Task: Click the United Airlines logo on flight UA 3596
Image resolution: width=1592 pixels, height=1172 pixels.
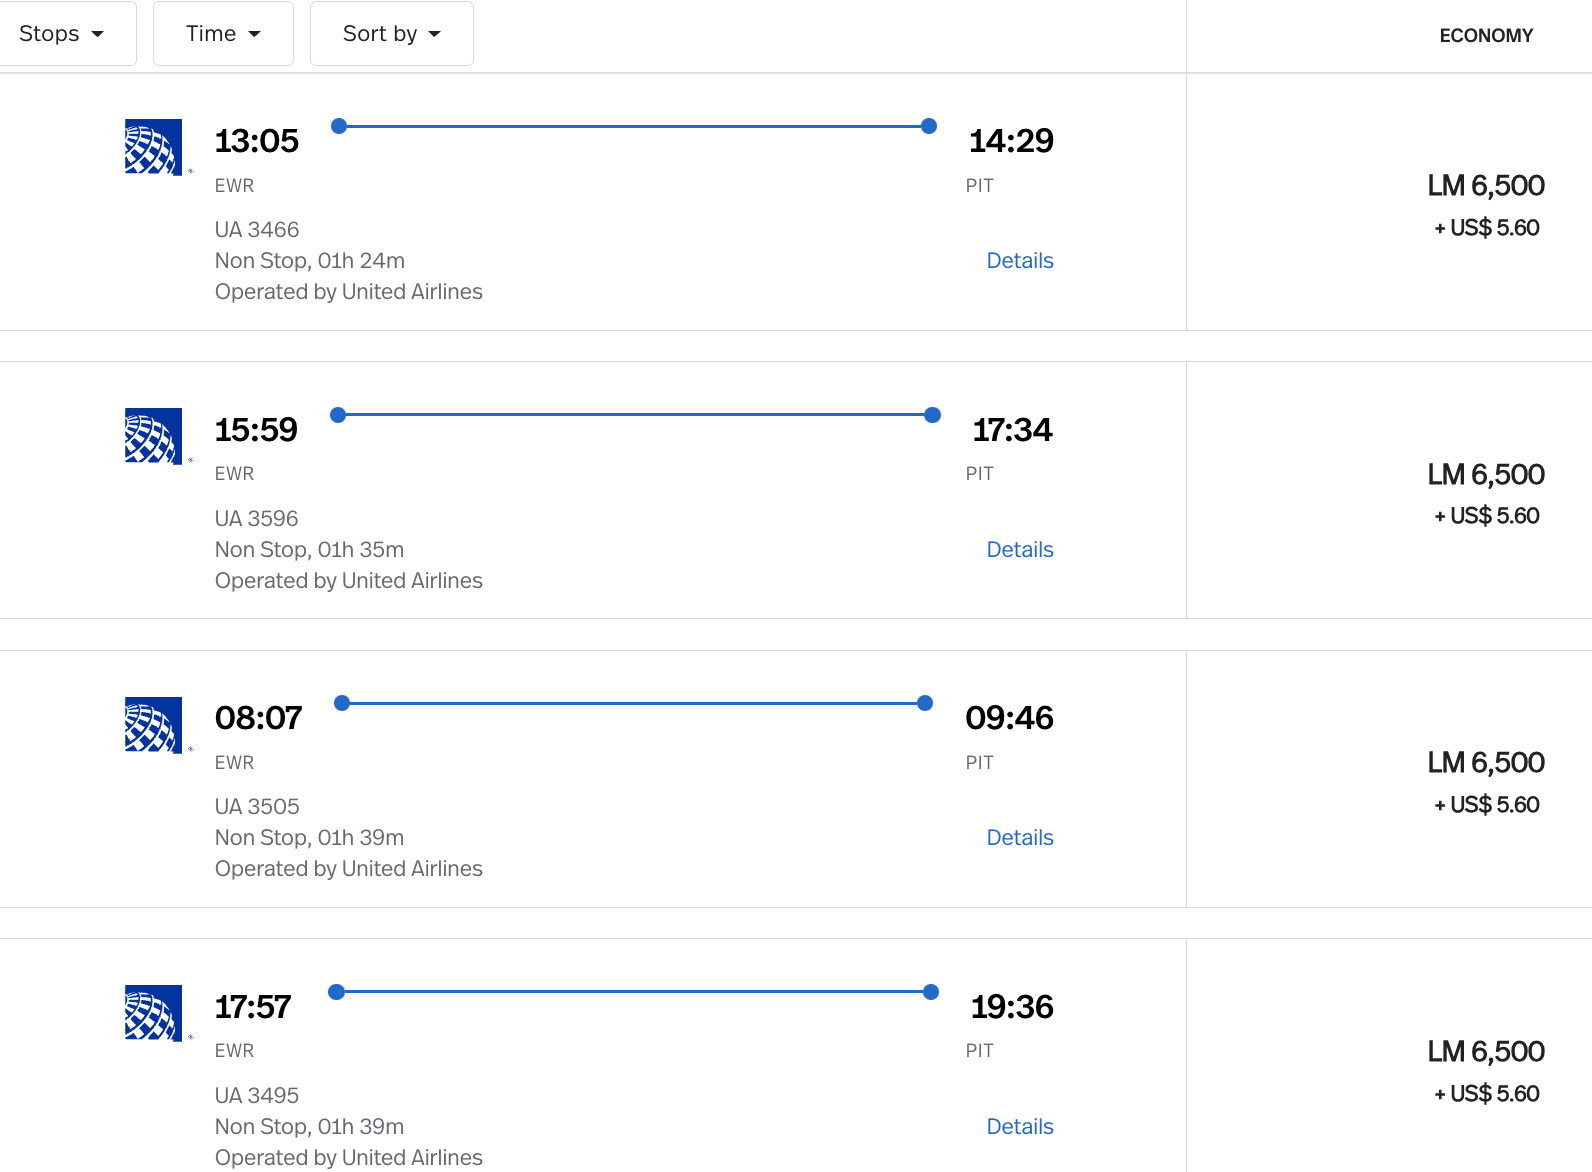Action: 153,436
